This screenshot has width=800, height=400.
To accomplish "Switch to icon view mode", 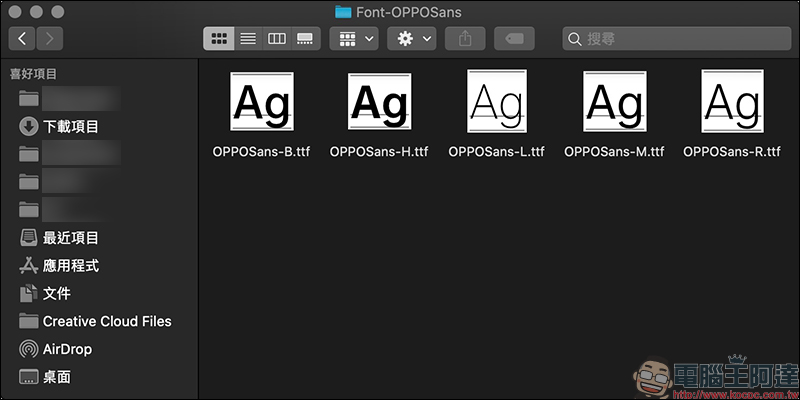I will [219, 39].
